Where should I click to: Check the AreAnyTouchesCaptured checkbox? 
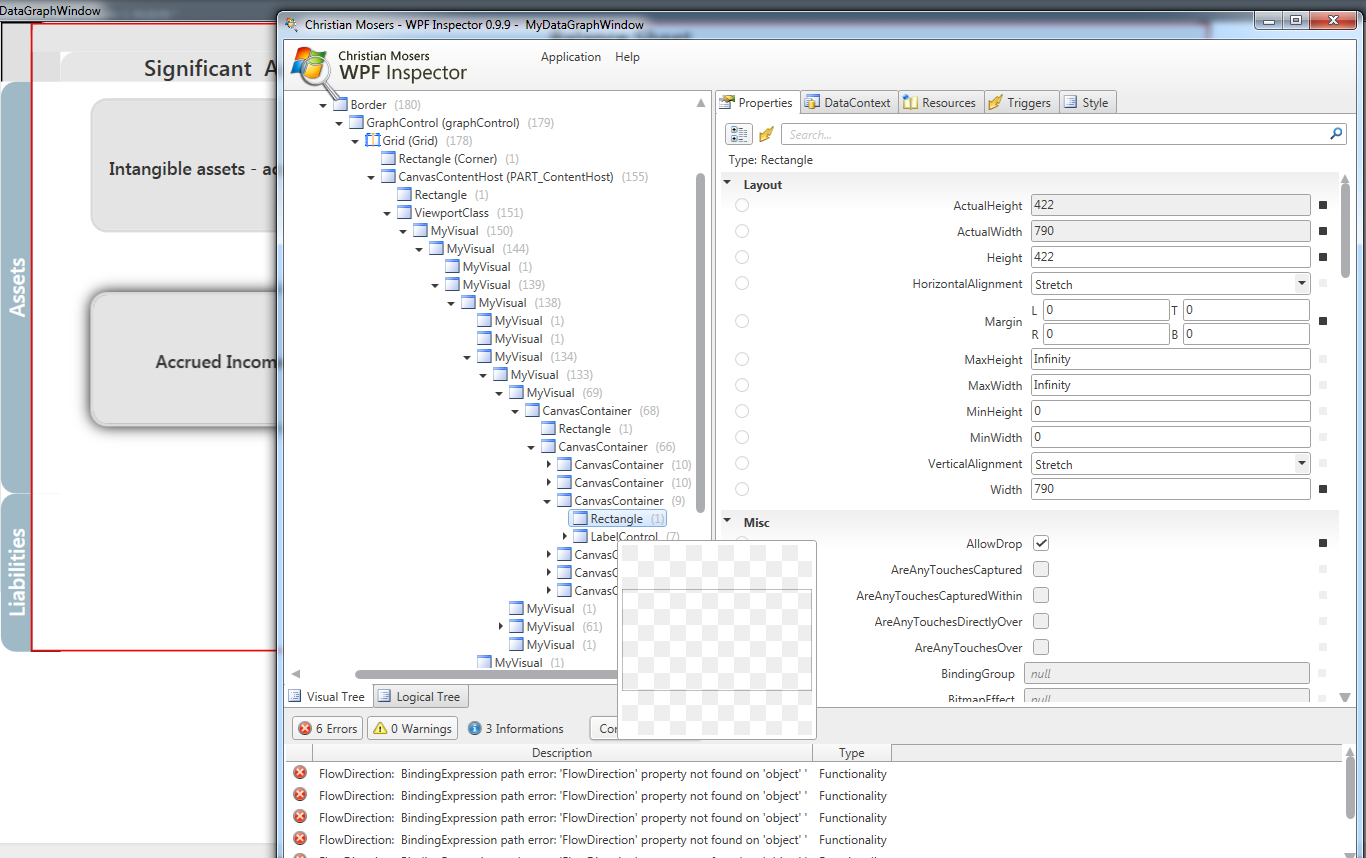click(x=1041, y=569)
